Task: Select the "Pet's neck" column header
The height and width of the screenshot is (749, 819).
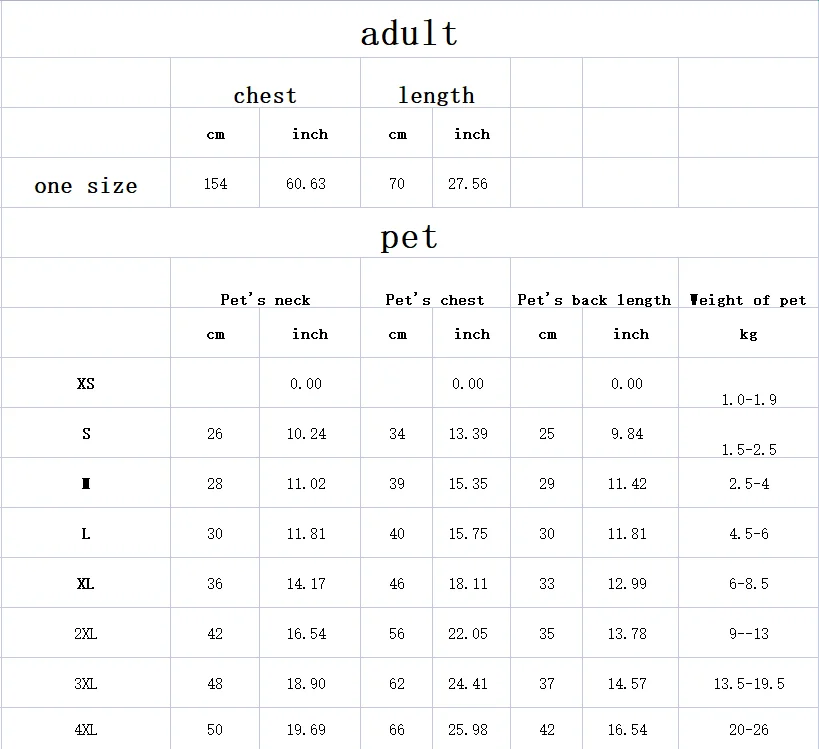Action: [265, 300]
